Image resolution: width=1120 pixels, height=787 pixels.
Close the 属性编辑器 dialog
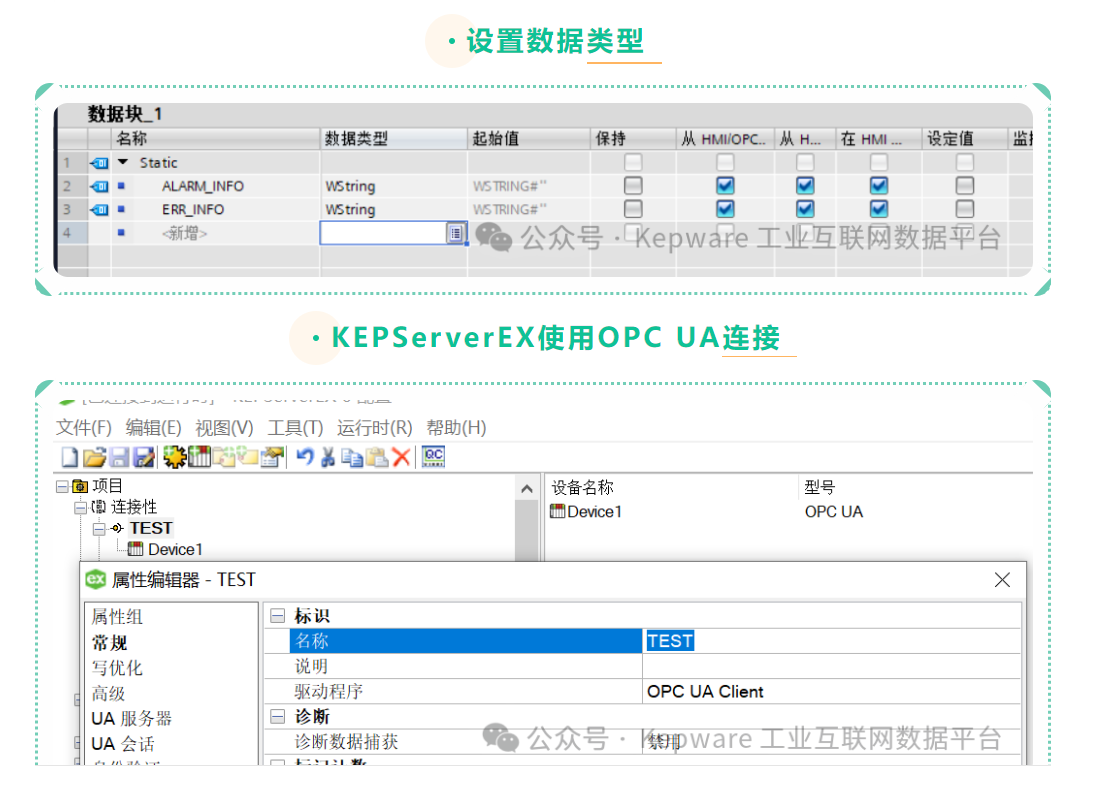[x=1002, y=580]
